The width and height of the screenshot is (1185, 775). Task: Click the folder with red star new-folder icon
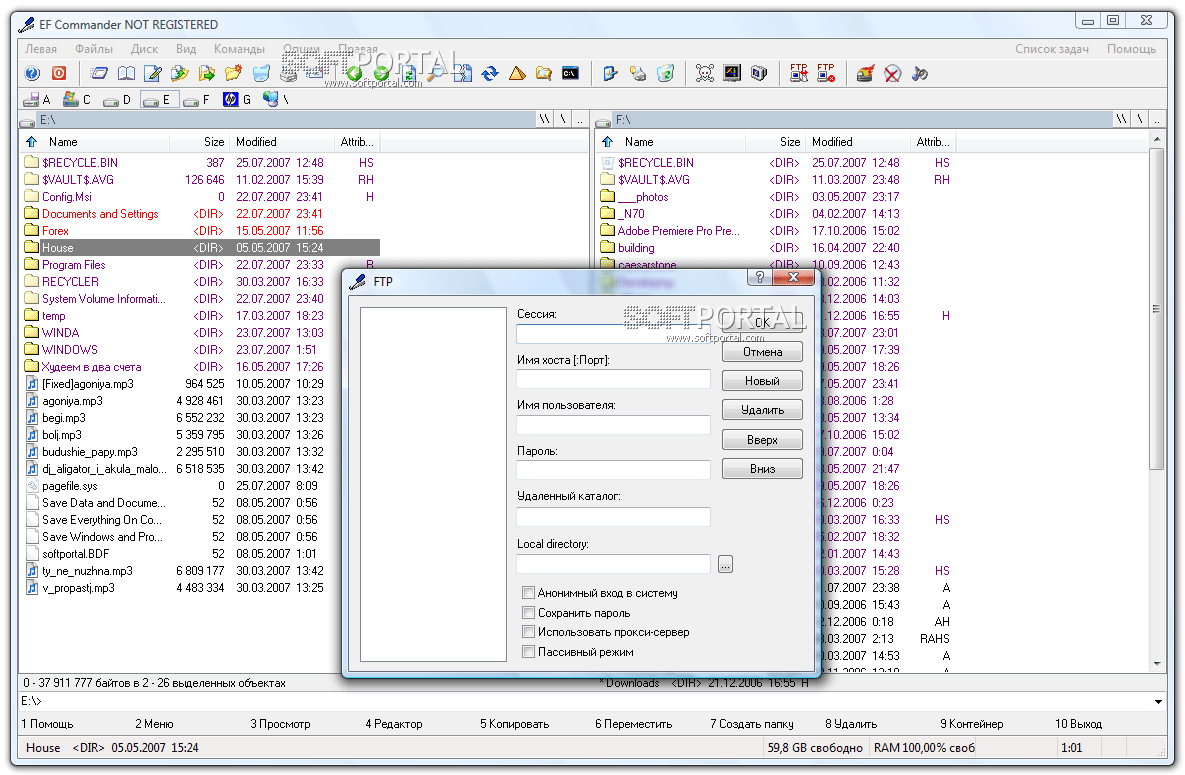234,73
